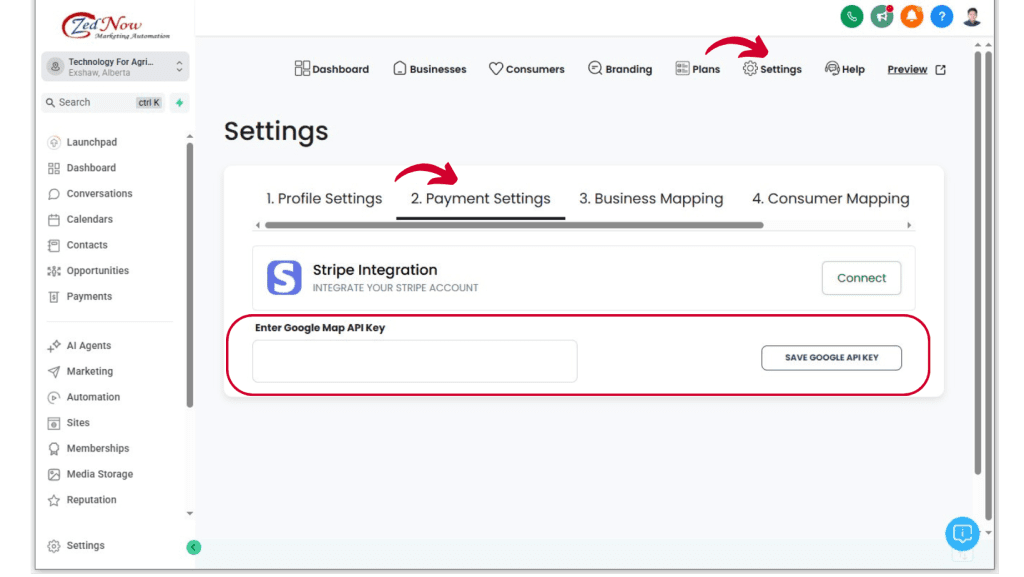The width and height of the screenshot is (1024, 577).
Task: Open announcements via the megaphone icon
Action: [x=881, y=17]
